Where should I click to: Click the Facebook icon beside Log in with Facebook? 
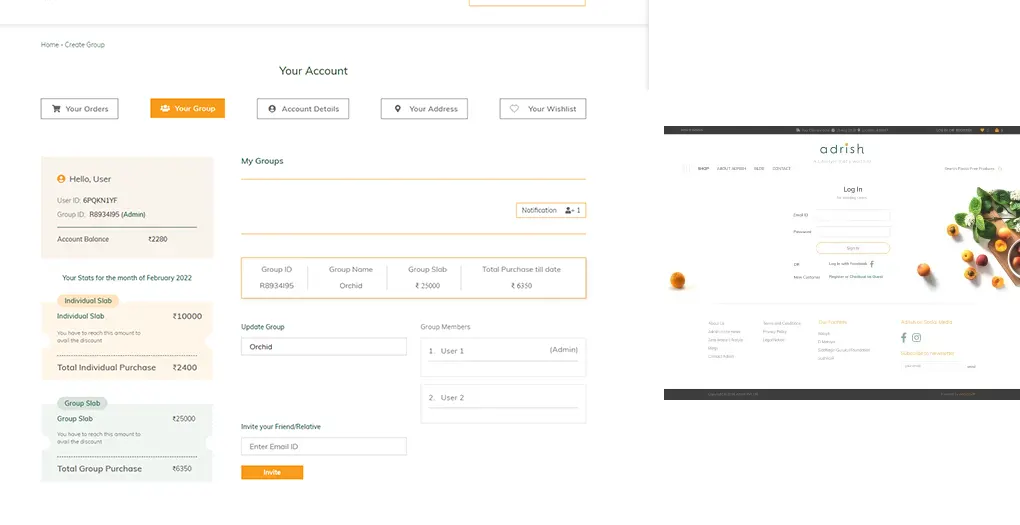tap(872, 264)
